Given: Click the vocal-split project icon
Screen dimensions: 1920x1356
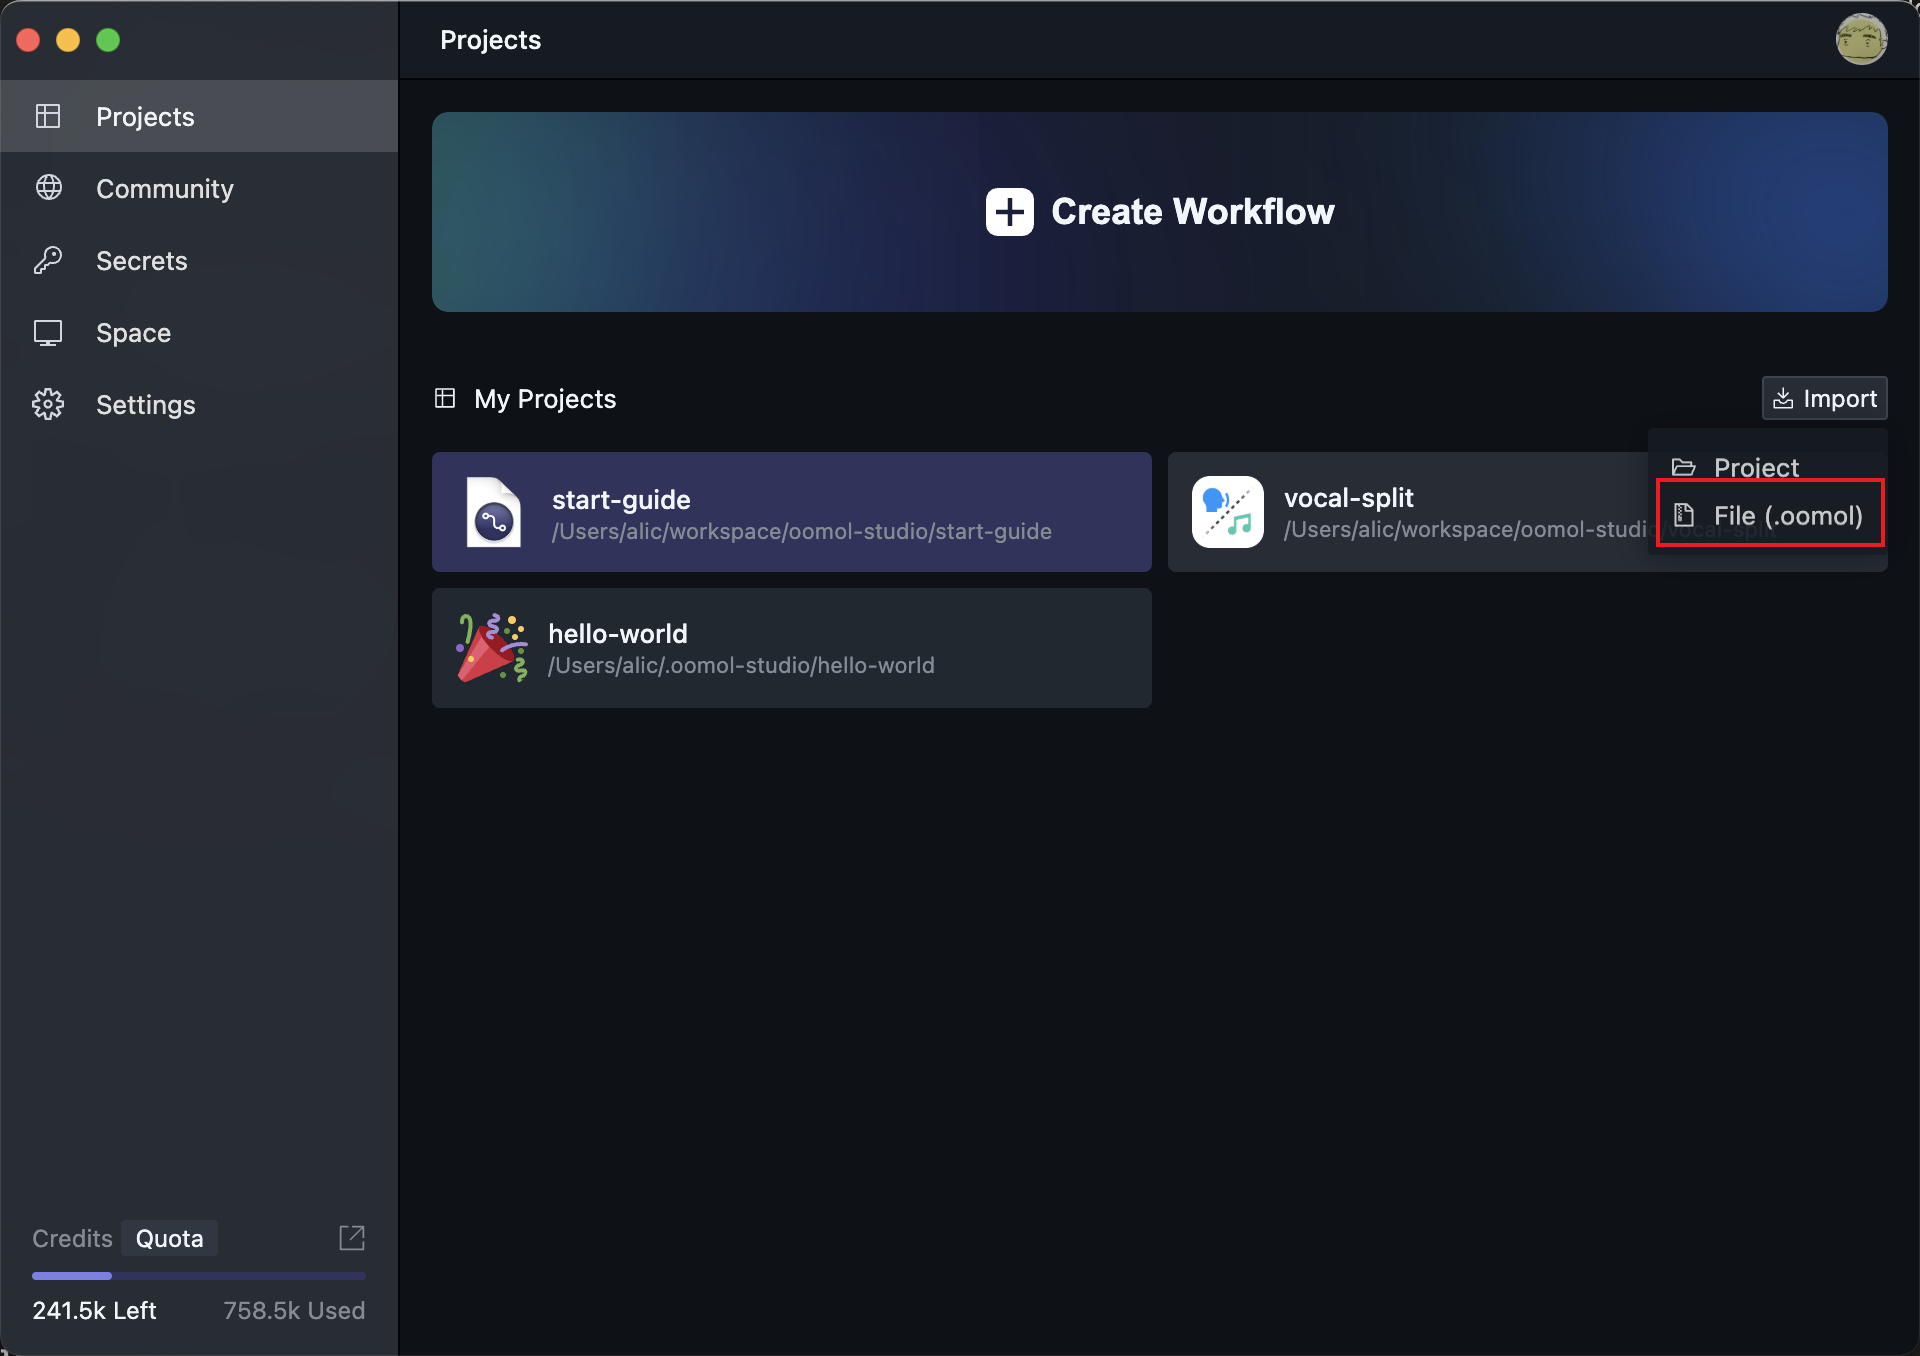Looking at the screenshot, I should [1227, 512].
